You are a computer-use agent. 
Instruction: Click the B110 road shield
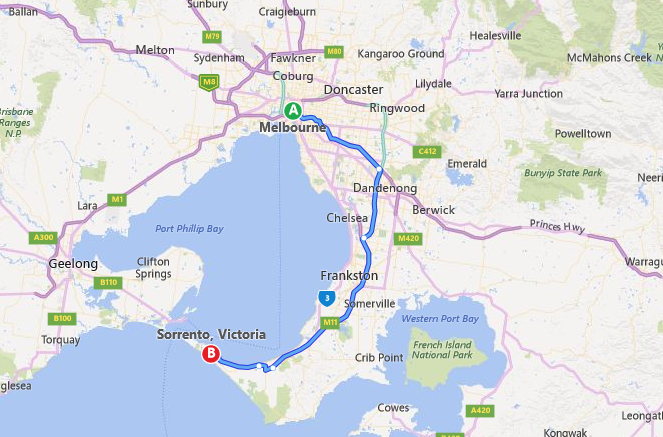click(x=108, y=282)
